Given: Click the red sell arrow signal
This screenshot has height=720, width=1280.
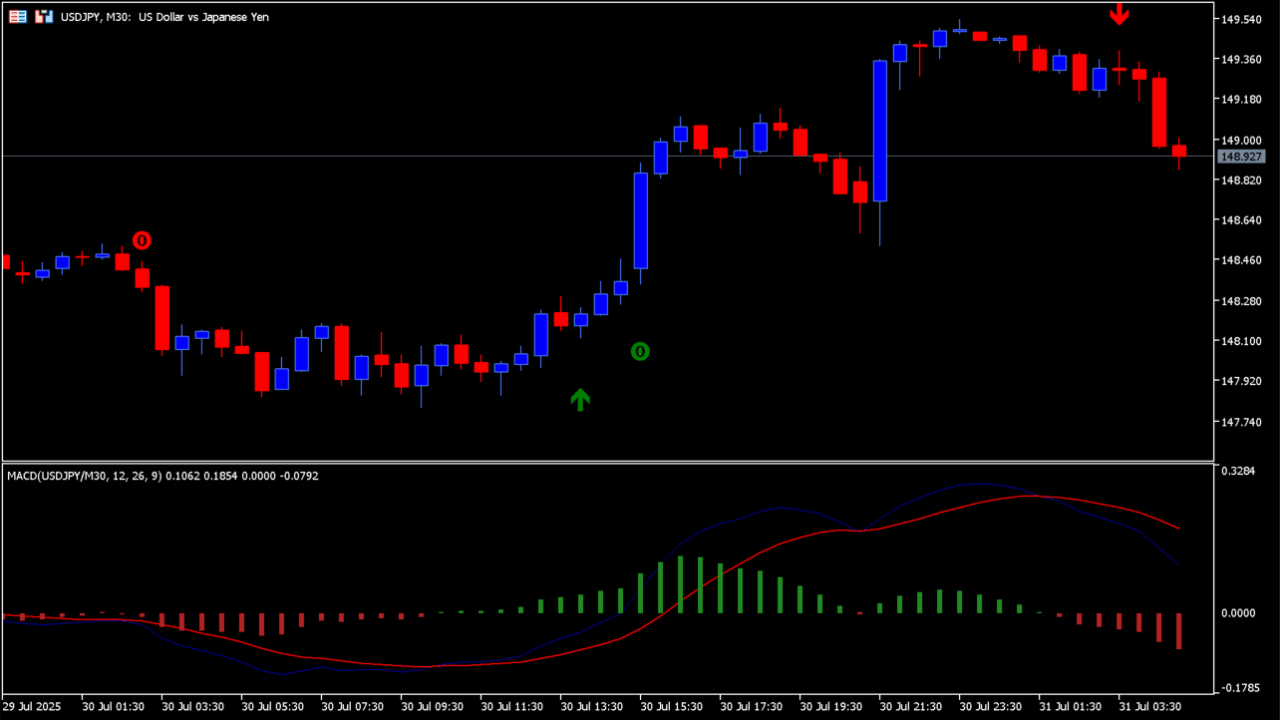Looking at the screenshot, I should point(1119,15).
